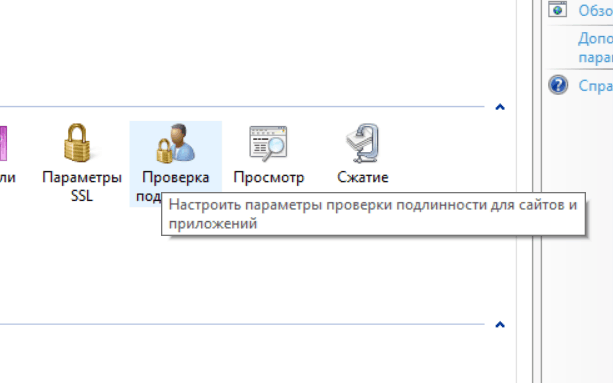The width and height of the screenshot is (613, 383).
Task: Collapse the upper feature group chevron
Action: [500, 107]
